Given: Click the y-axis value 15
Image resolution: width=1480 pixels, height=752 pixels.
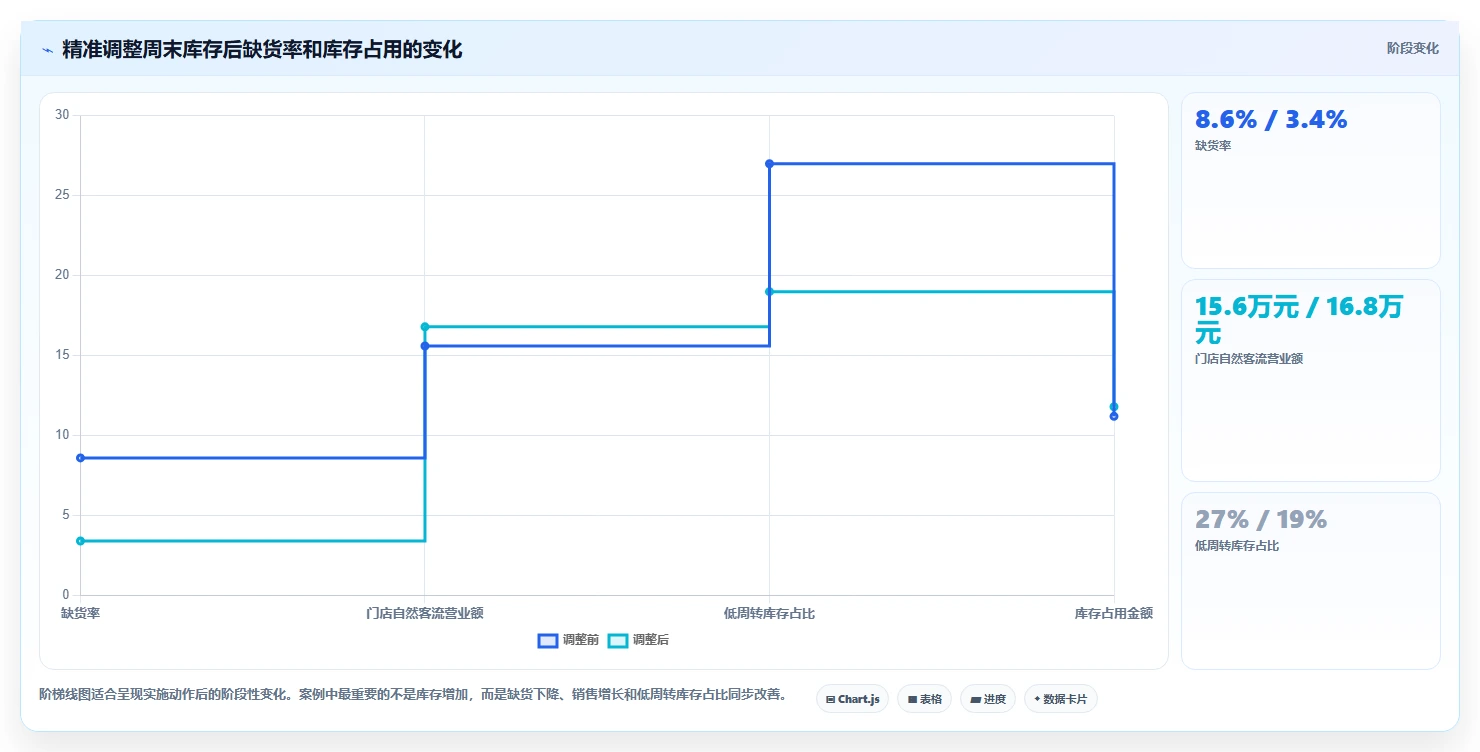Looking at the screenshot, I should click(62, 355).
